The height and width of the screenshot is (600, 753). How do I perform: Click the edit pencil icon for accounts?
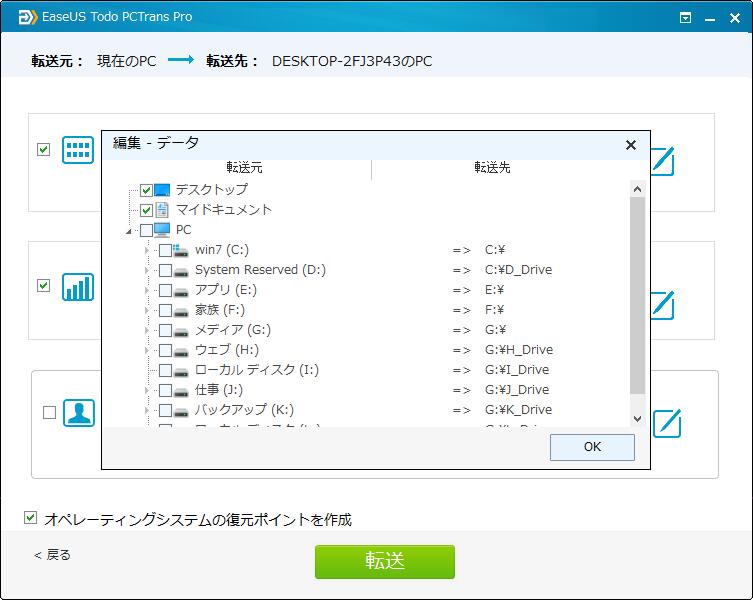[667, 423]
